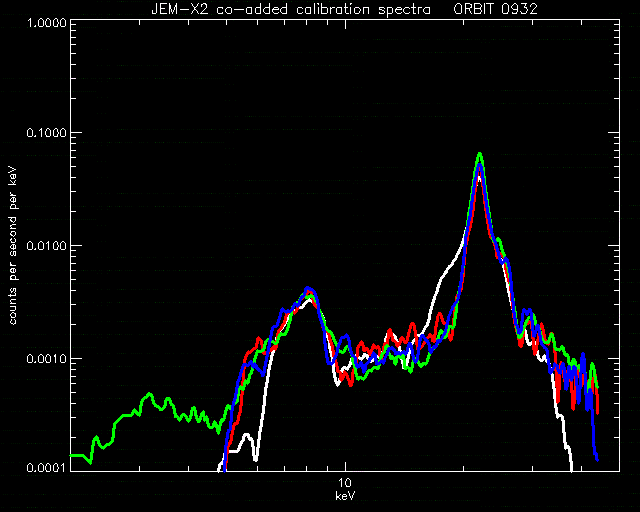Click the 0.0010 y-axis tick label

[46, 358]
